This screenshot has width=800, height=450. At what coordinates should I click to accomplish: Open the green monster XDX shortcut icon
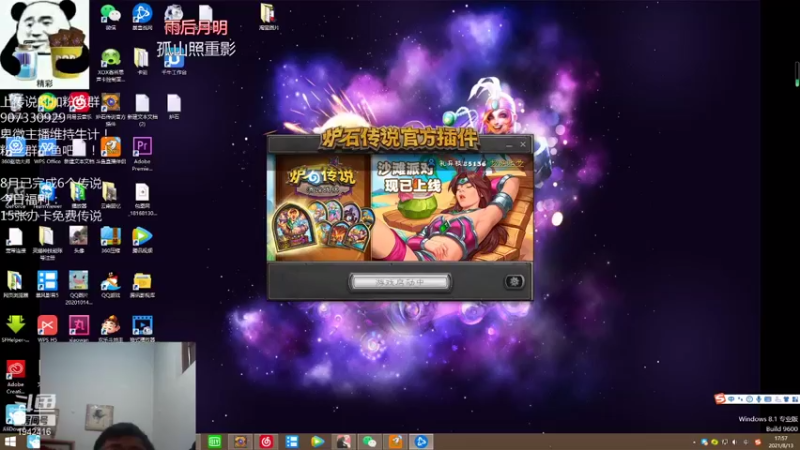[x=110, y=65]
